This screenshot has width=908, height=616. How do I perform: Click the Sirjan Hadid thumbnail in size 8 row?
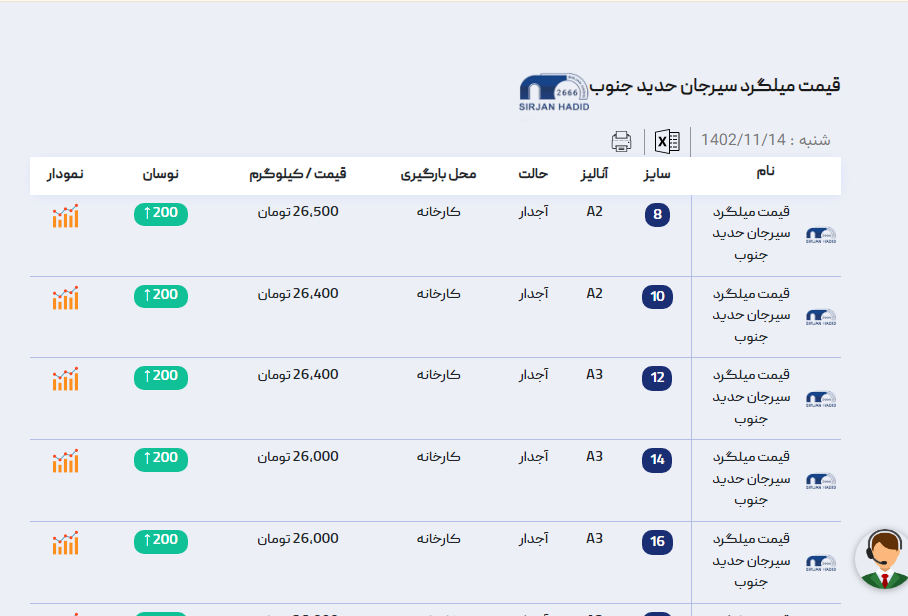coord(821,234)
